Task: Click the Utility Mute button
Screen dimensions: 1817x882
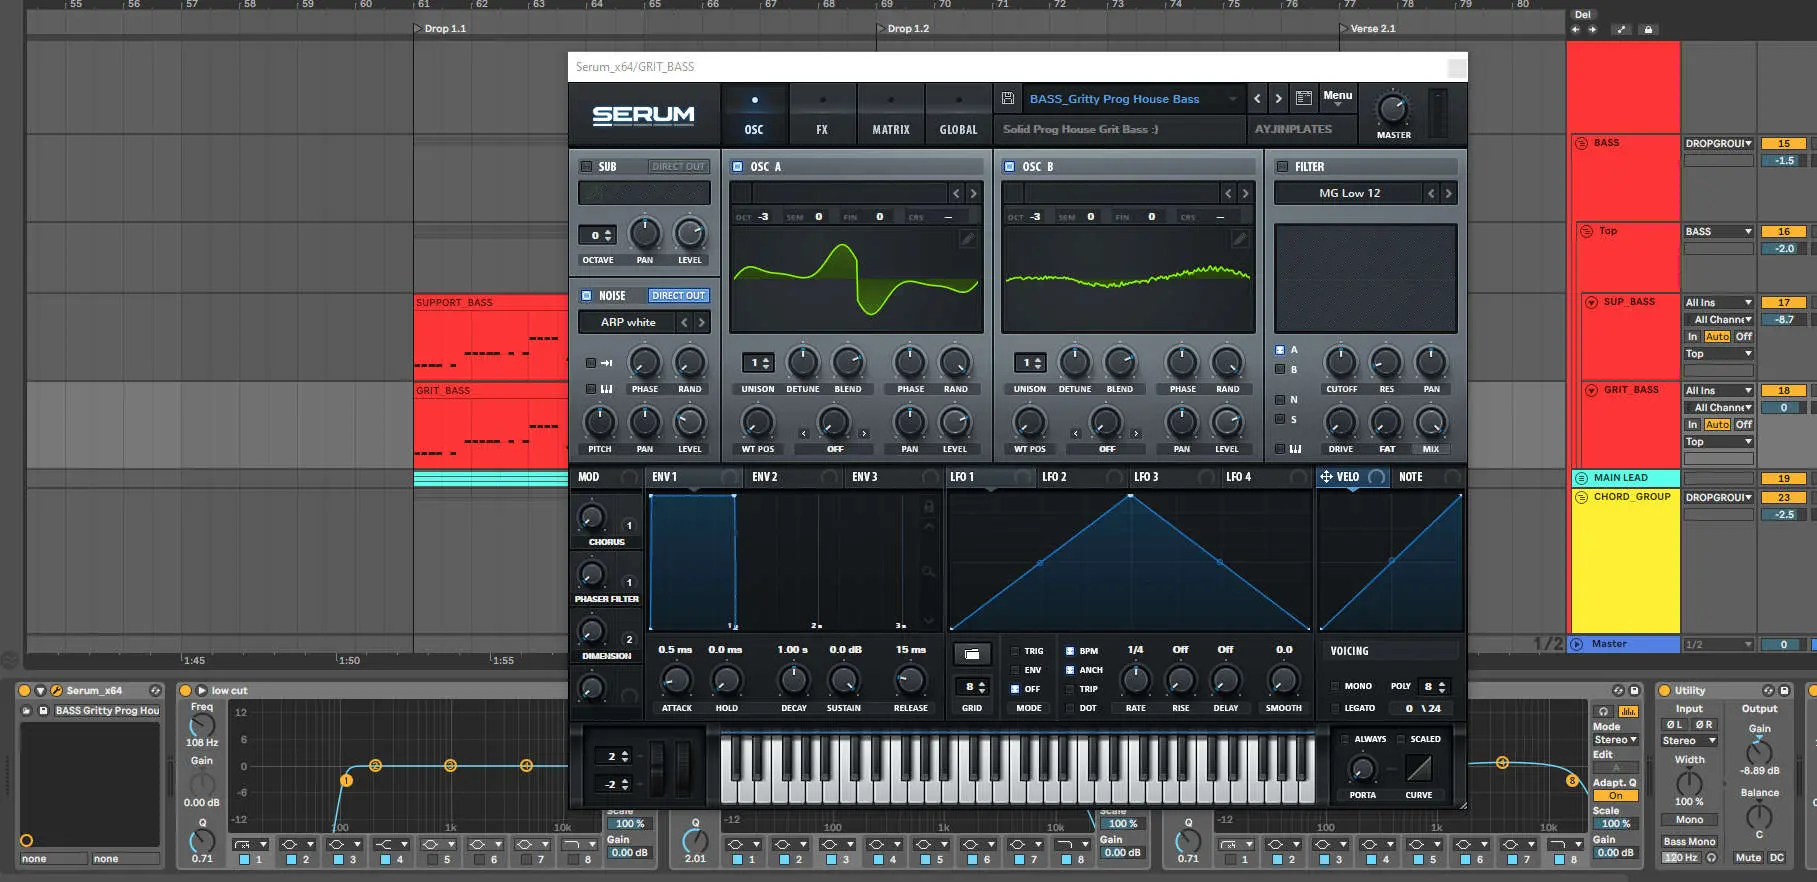Action: (1748, 858)
